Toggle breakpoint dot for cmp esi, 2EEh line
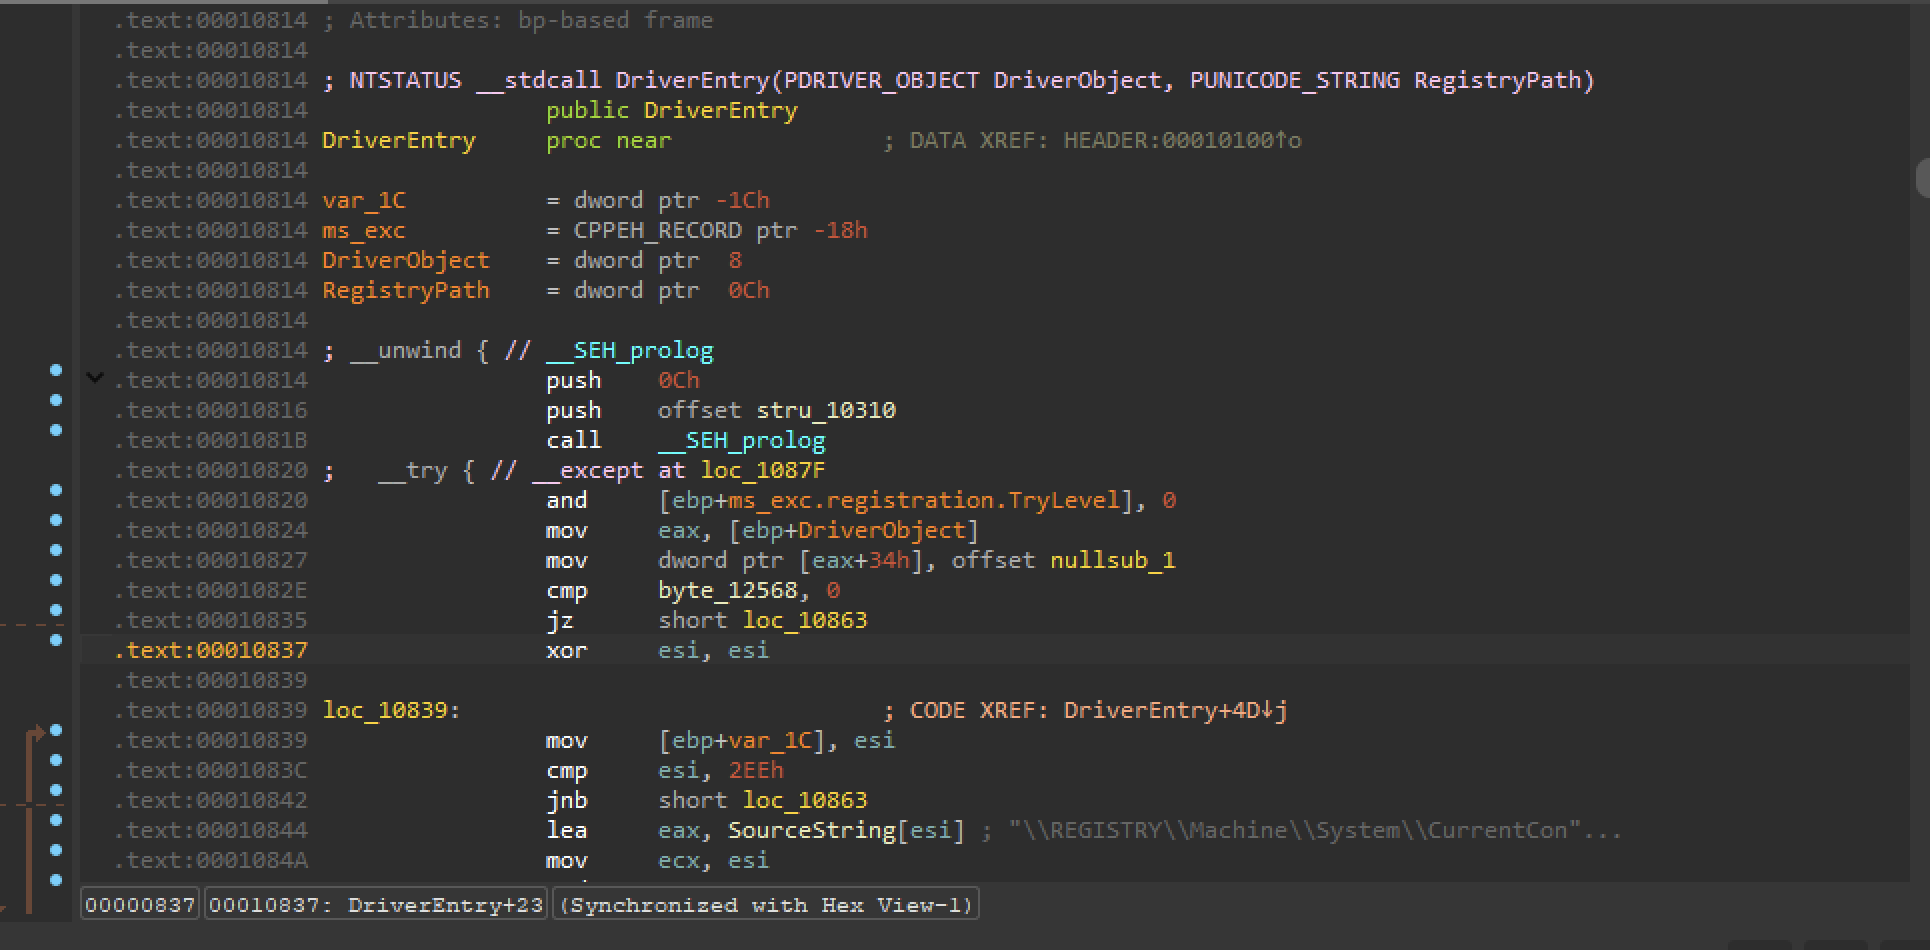This screenshot has width=1930, height=950. coord(56,760)
